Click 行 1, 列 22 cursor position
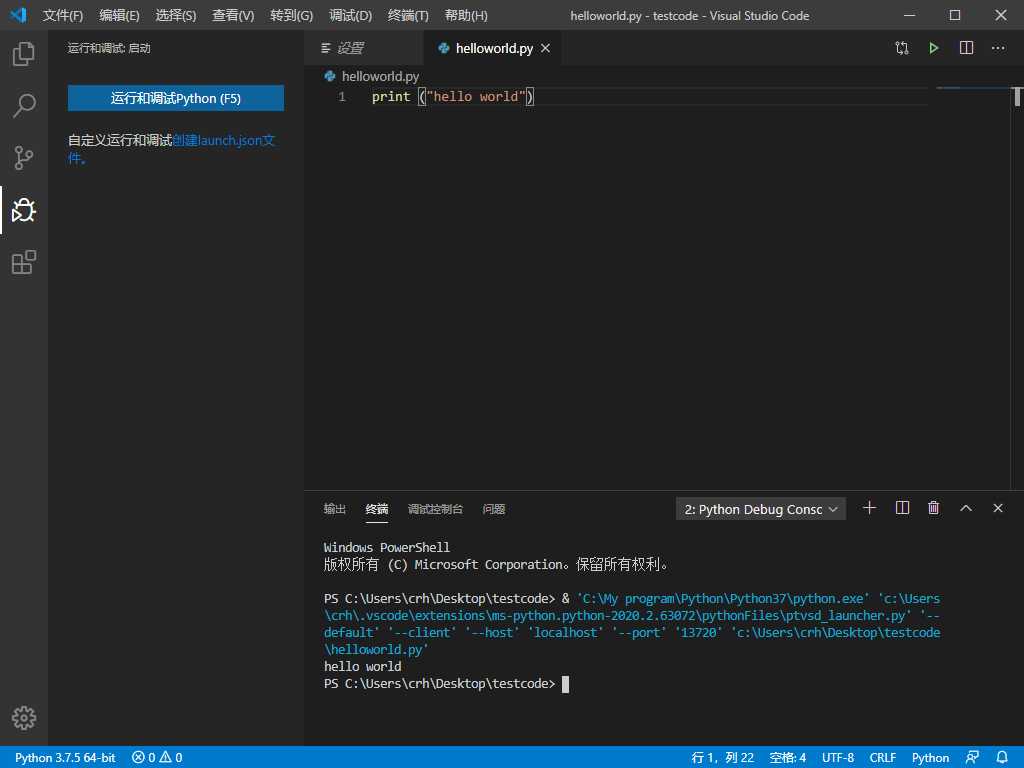The width and height of the screenshot is (1024, 768). [722, 758]
